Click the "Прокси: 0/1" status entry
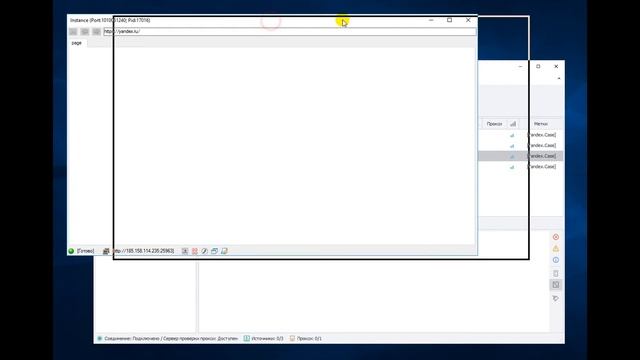The width and height of the screenshot is (640, 360). 306,338
